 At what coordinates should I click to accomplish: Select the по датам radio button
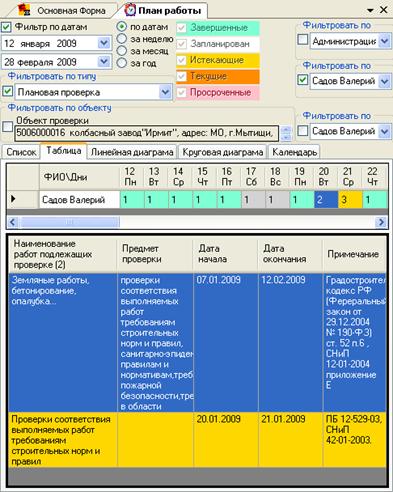pos(122,27)
